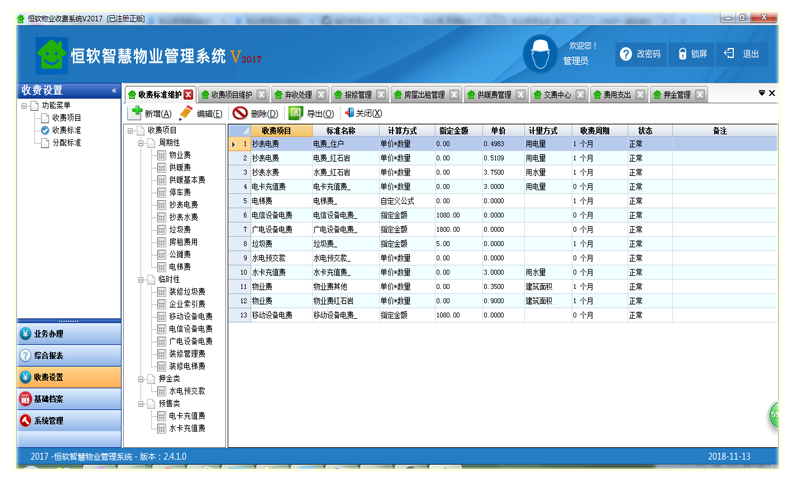Select 物业费 in the fee item tree
800x500 pixels.
(x=180, y=155)
